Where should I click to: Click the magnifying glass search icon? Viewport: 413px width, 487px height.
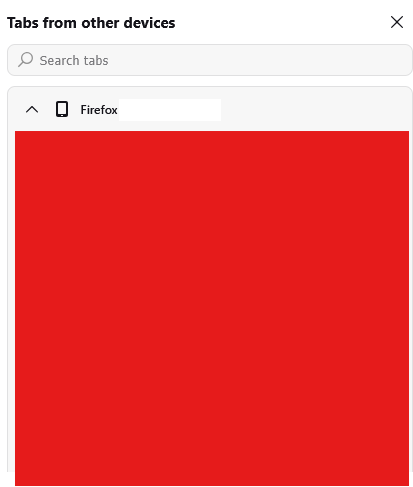pyautogui.click(x=25, y=60)
